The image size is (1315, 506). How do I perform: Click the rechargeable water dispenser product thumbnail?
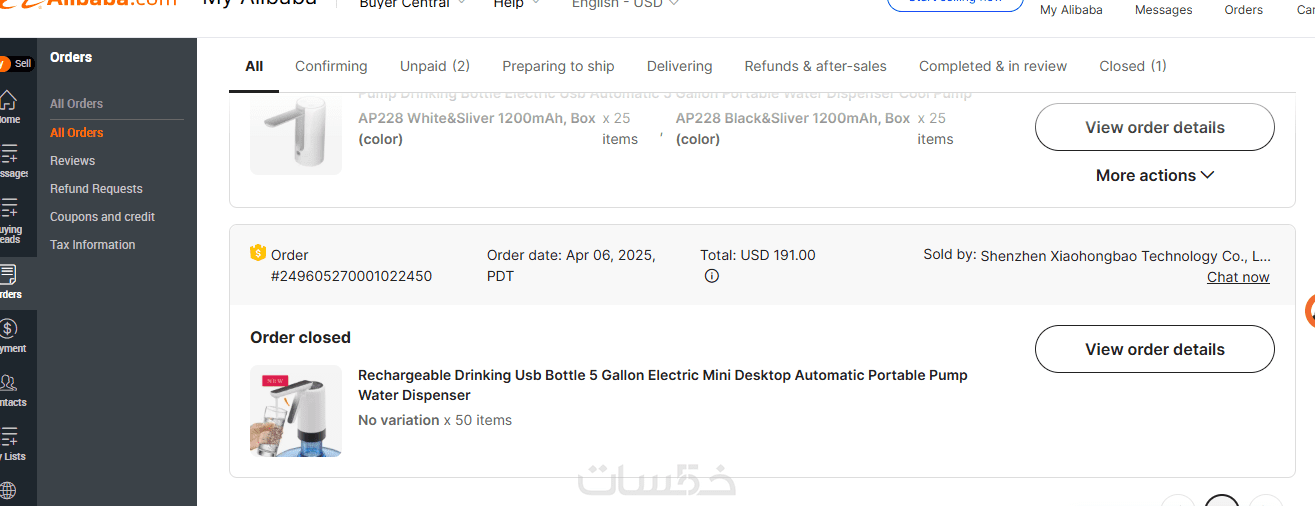point(296,411)
